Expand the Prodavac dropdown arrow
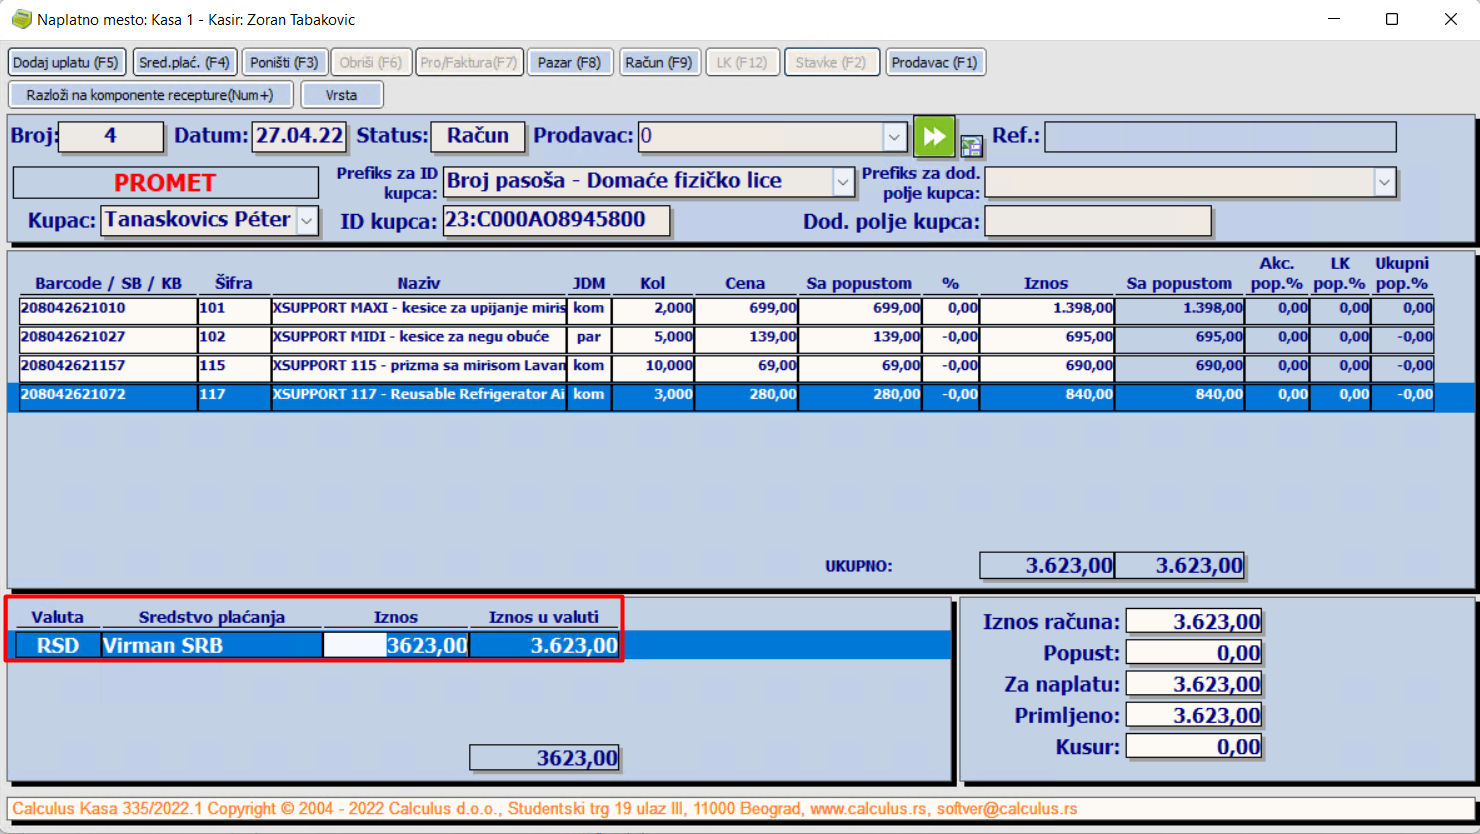The height and width of the screenshot is (834, 1480). [894, 136]
